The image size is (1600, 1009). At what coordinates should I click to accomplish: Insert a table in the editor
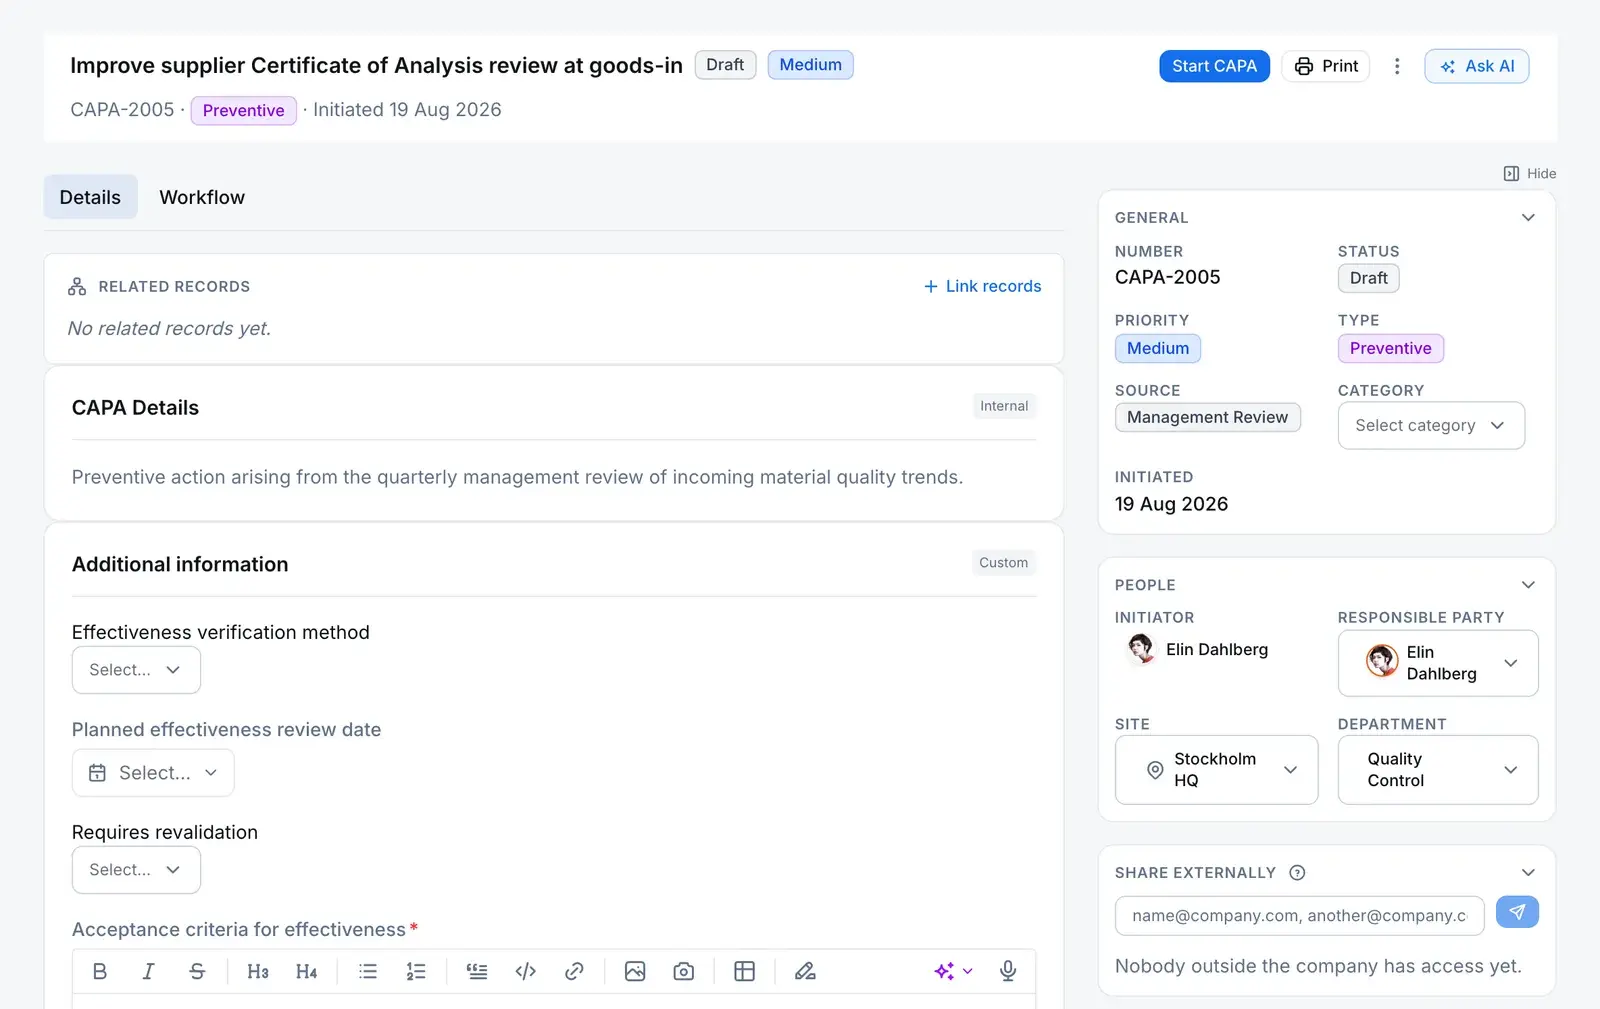(745, 971)
